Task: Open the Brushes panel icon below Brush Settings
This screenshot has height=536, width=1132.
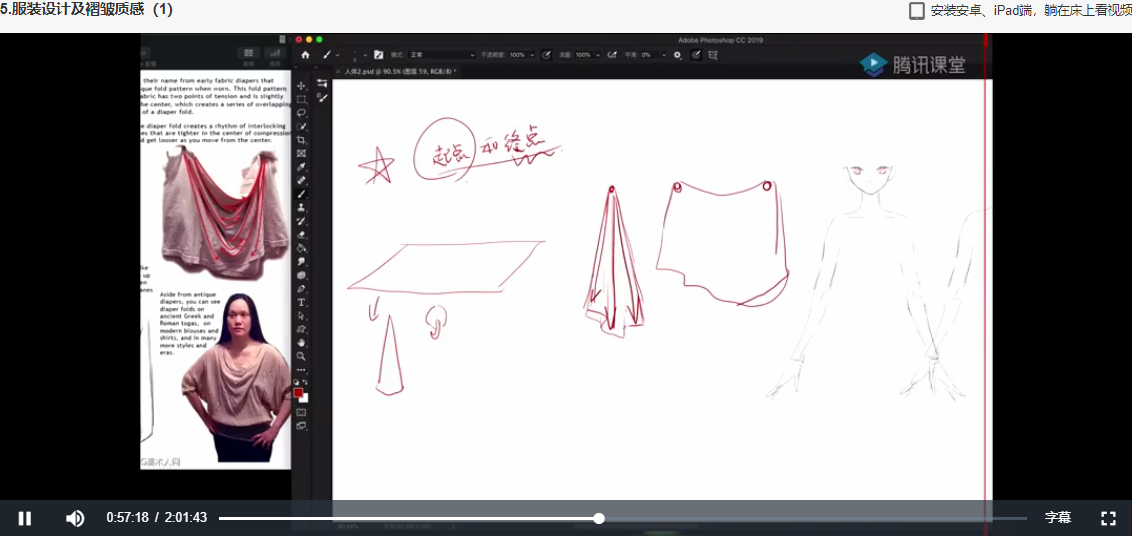Action: point(322,98)
